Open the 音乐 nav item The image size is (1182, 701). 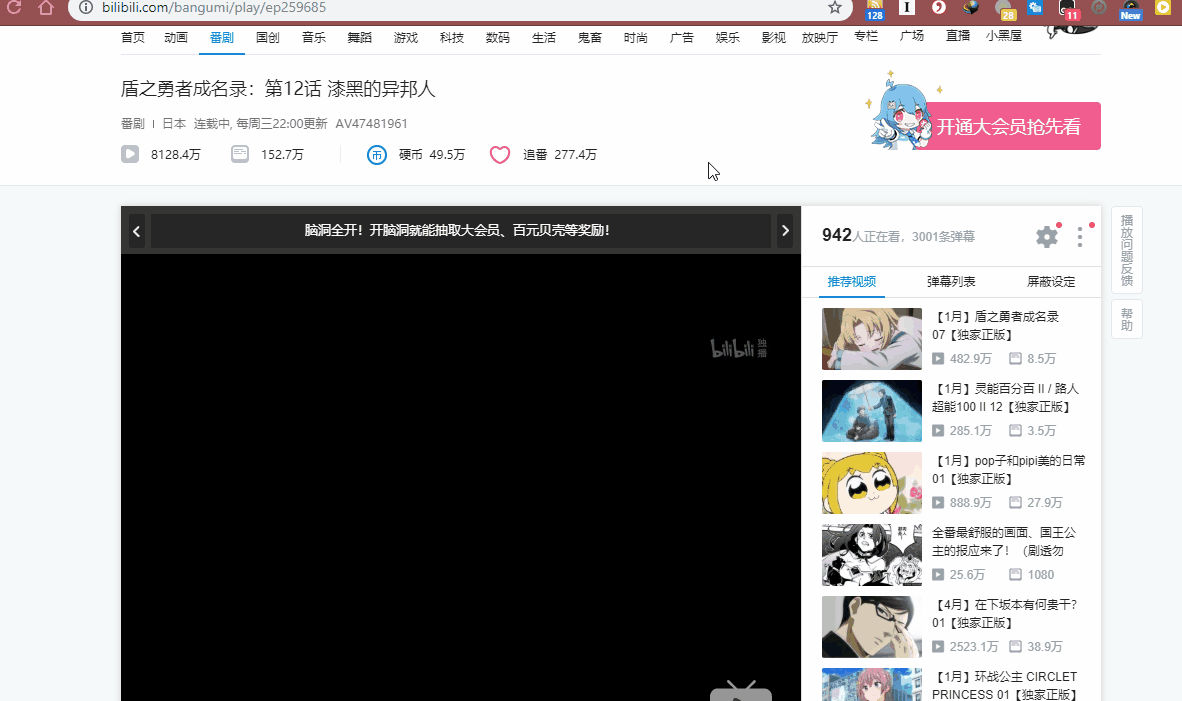tap(314, 38)
